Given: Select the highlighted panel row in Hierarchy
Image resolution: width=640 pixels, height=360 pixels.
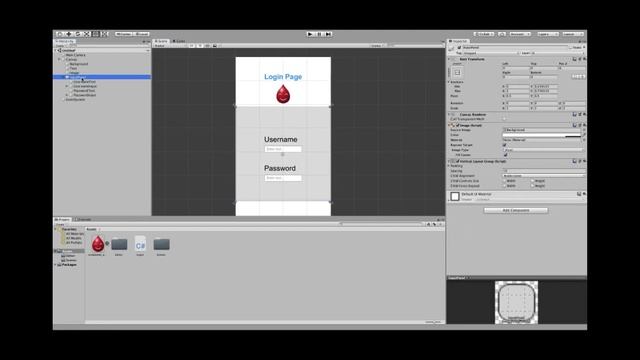Looking at the screenshot, I should pos(102,77).
